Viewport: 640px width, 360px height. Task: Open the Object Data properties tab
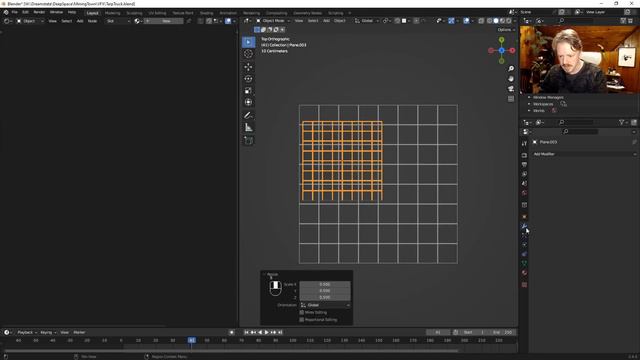(x=524, y=263)
